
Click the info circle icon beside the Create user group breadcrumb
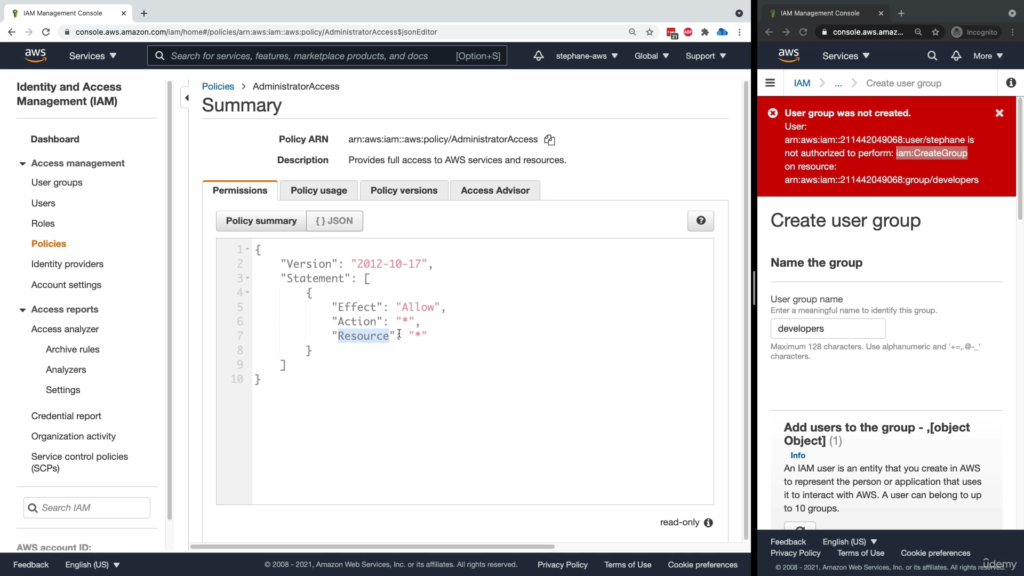1010,83
